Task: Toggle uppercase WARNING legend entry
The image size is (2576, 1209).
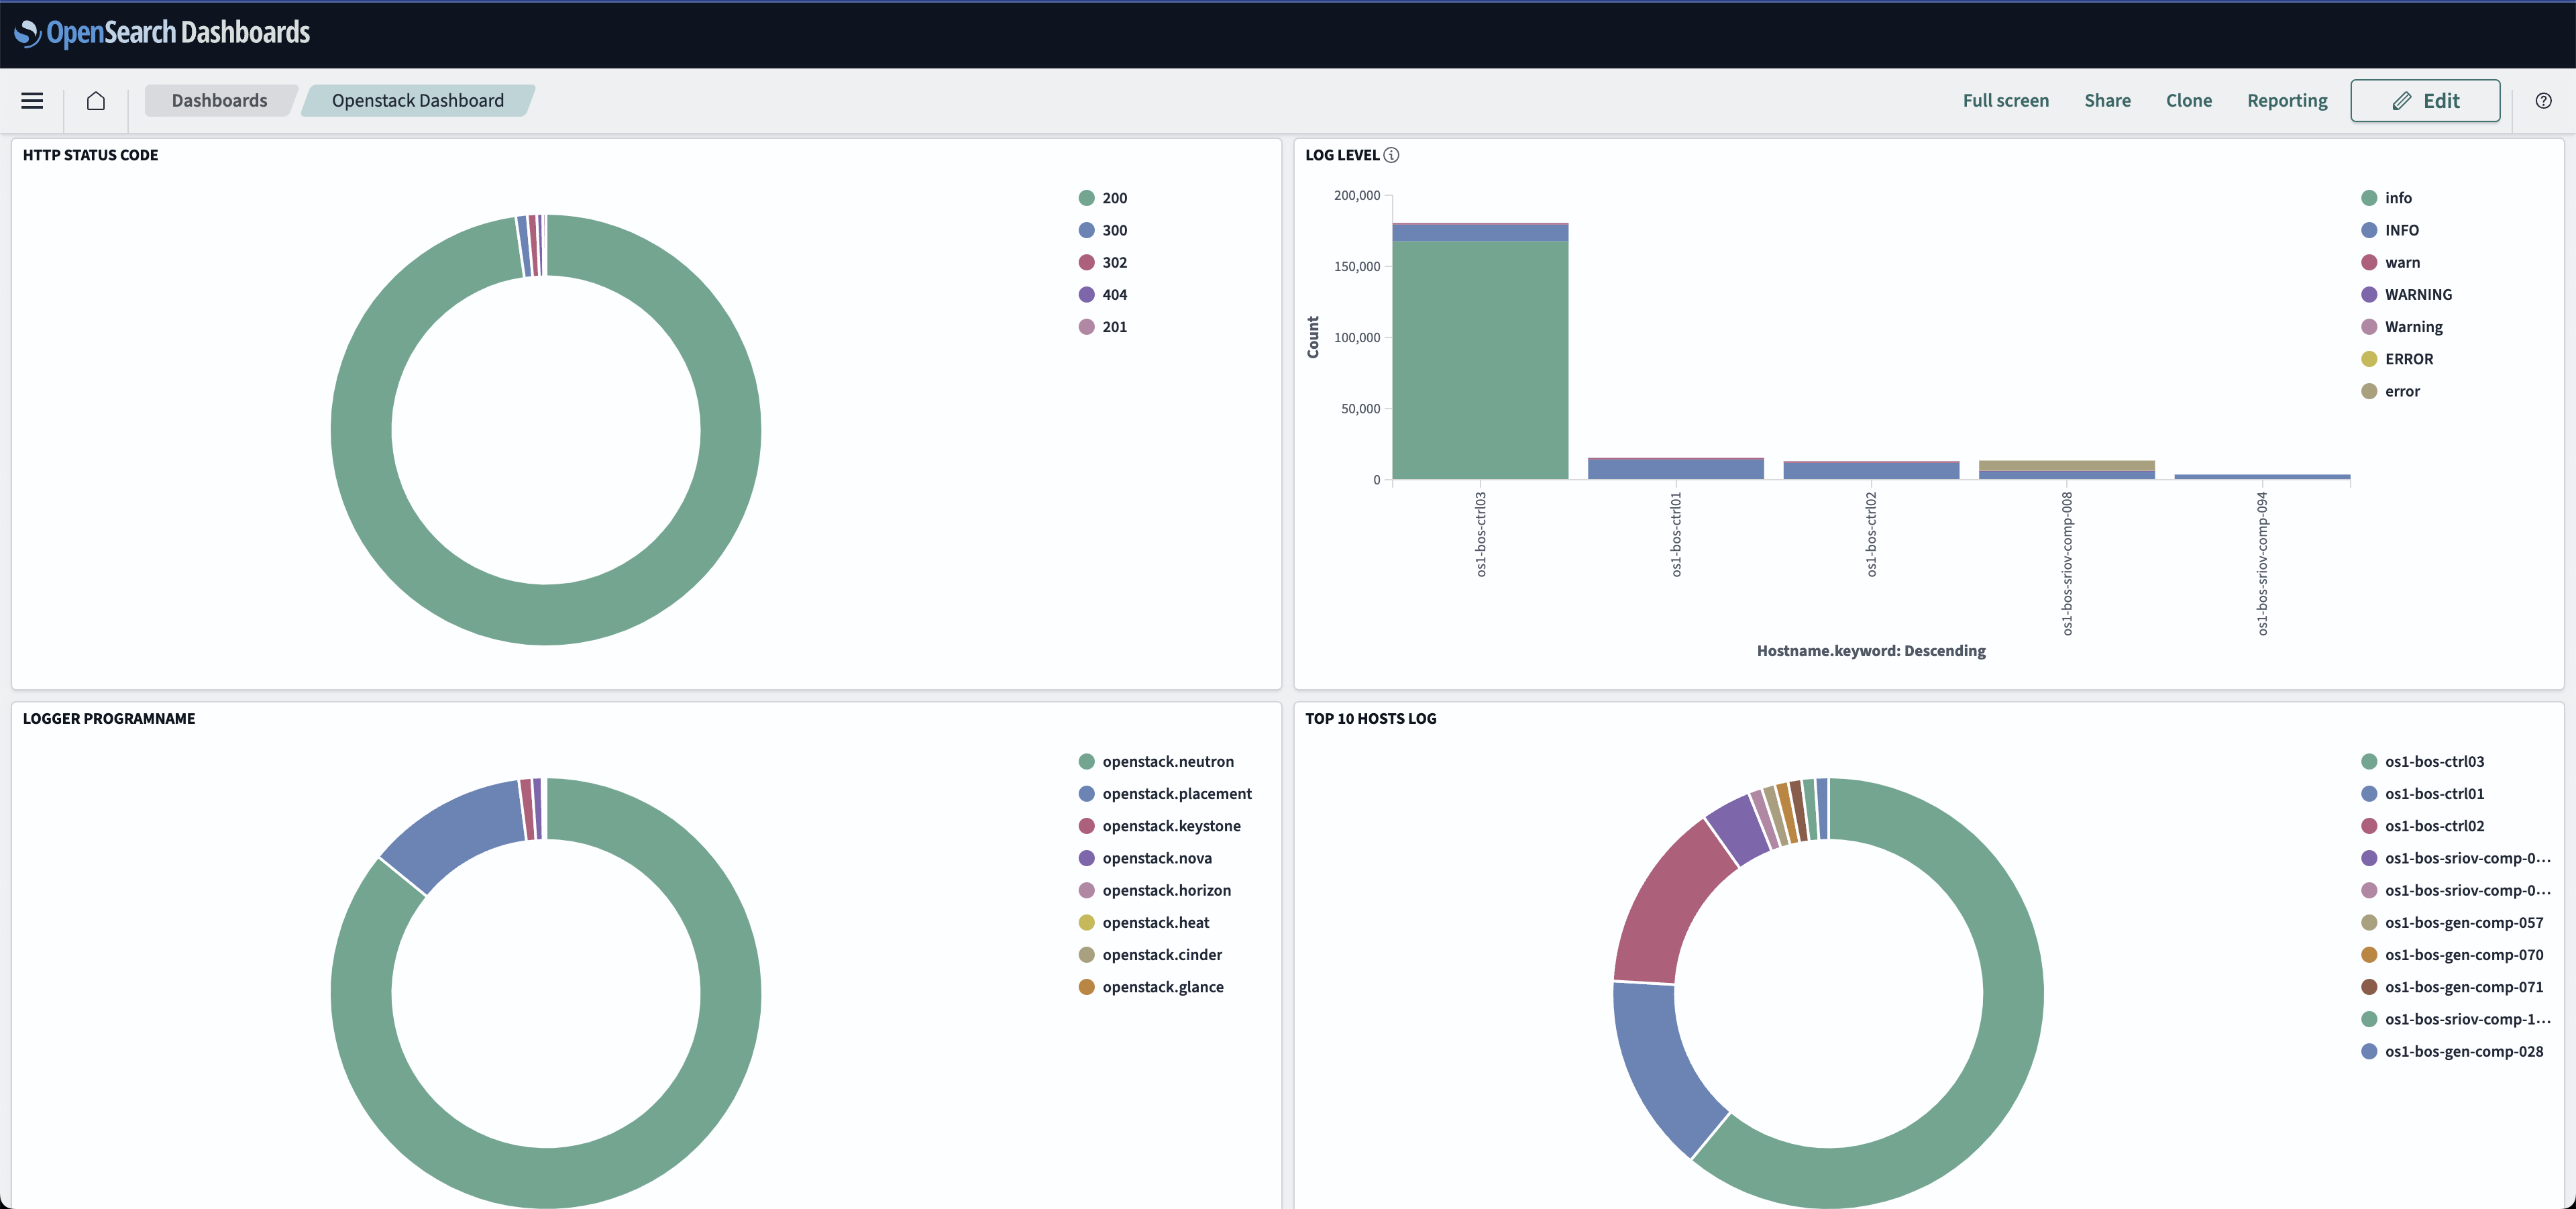Action: point(2406,294)
